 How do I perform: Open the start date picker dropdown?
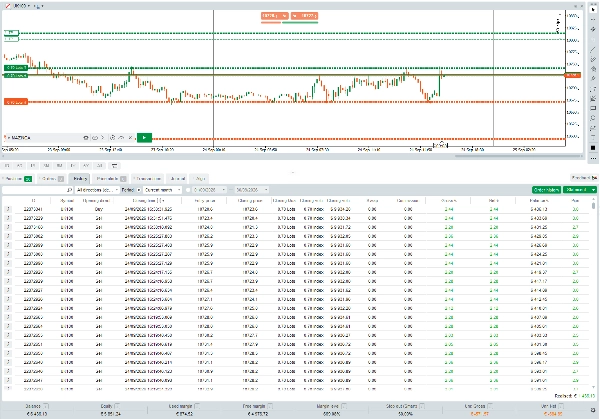(x=224, y=190)
